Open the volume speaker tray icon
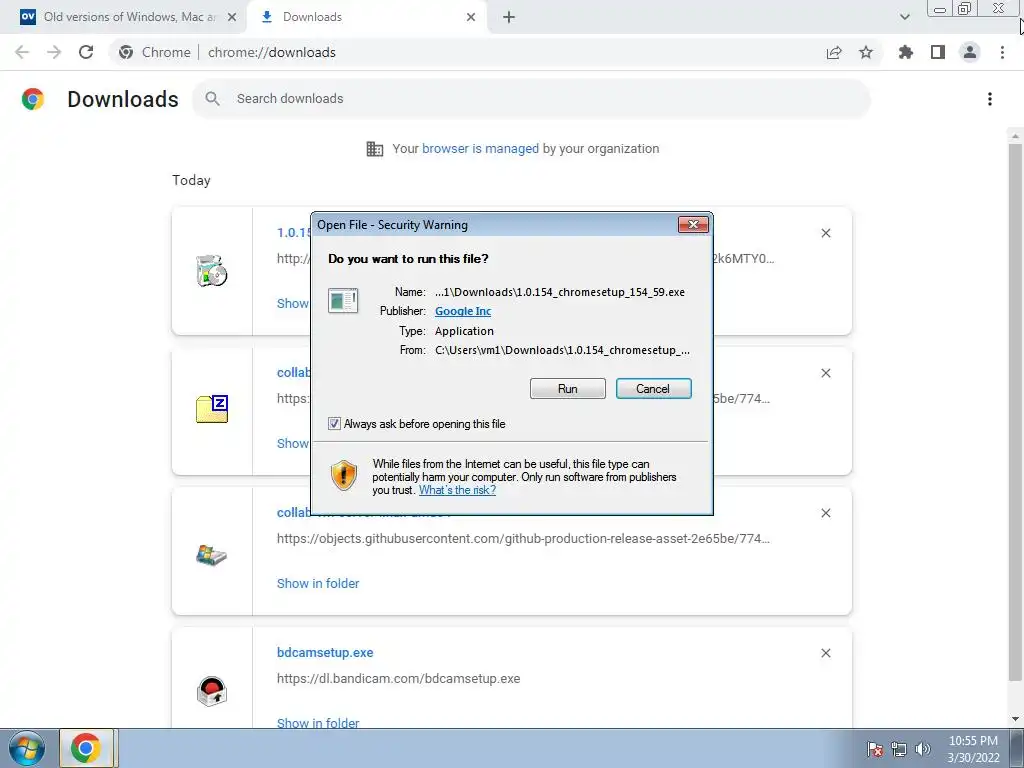Viewport: 1024px width, 768px height. click(923, 749)
